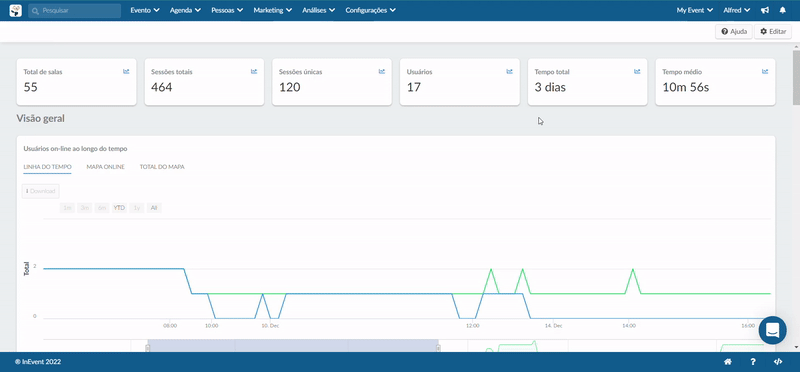Image resolution: width=800 pixels, height=372 pixels.
Task: Click the Tempo médio value 10m 56s
Action: (686, 87)
